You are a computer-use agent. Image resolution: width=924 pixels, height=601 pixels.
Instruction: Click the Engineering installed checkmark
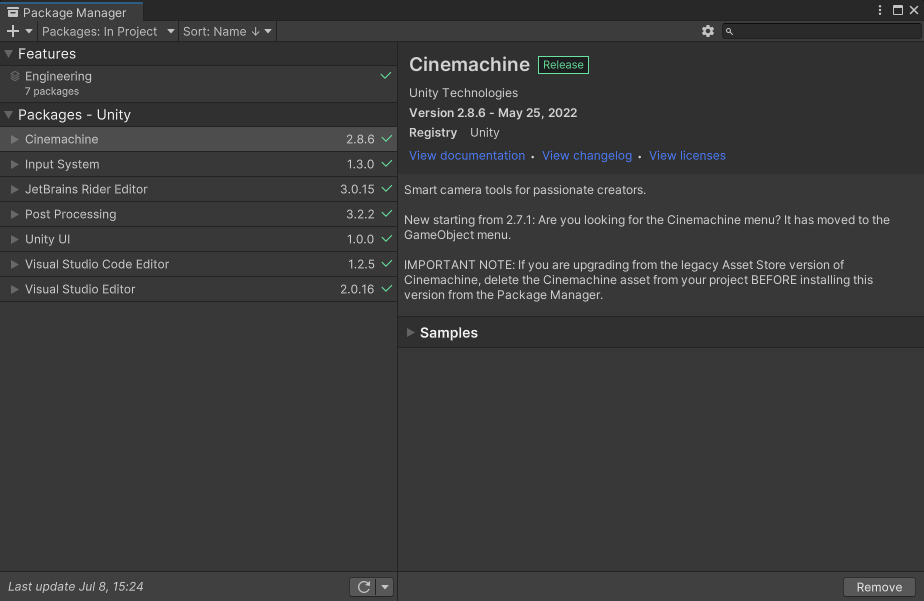pyautogui.click(x=385, y=75)
